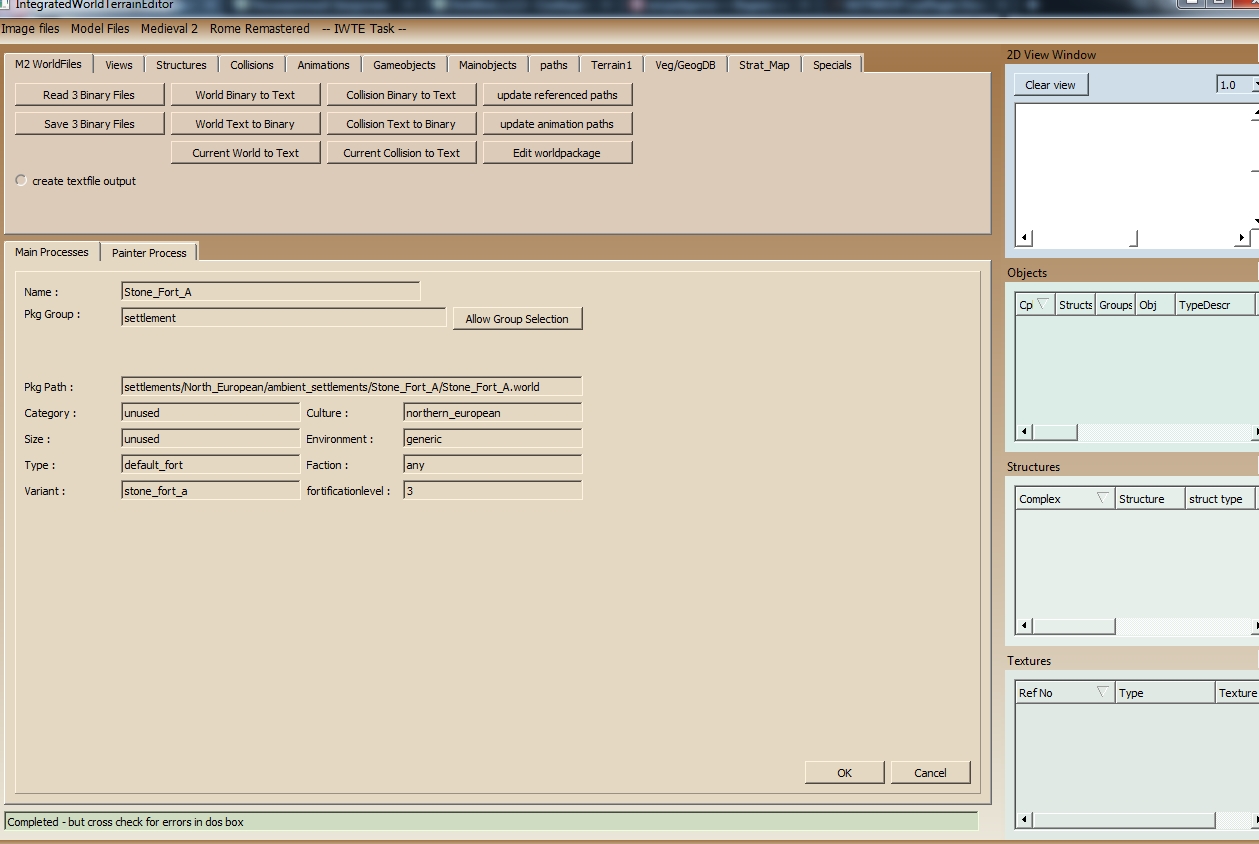Open the Rome Remastered menu
The image size is (1259, 844).
(x=259, y=29)
